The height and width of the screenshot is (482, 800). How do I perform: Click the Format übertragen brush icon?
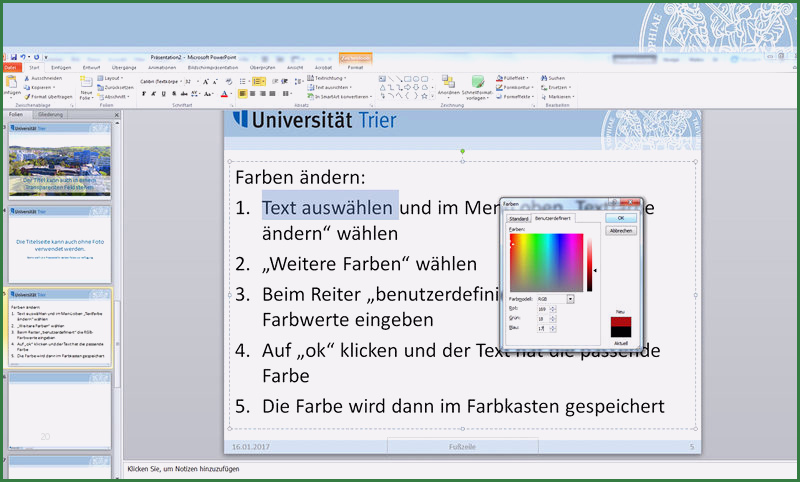[x=27, y=96]
